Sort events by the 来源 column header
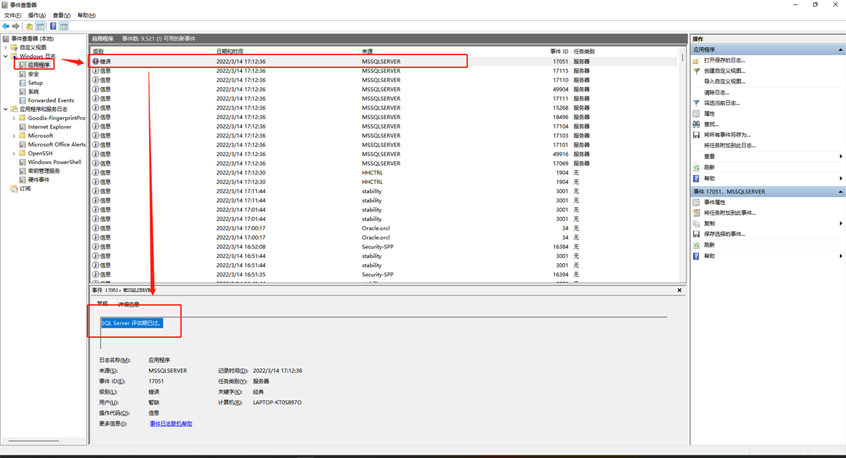Screen dimensions: 846x458 [368, 51]
